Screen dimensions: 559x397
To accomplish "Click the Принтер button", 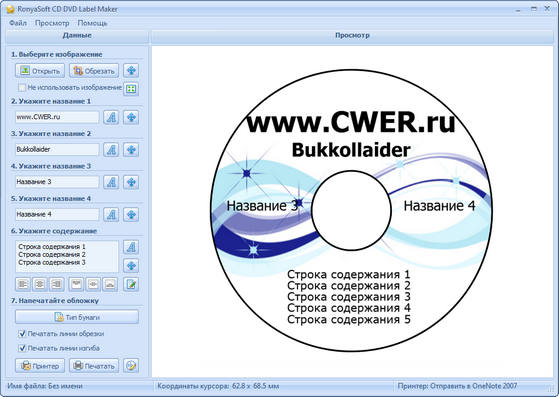I will click(x=40, y=366).
